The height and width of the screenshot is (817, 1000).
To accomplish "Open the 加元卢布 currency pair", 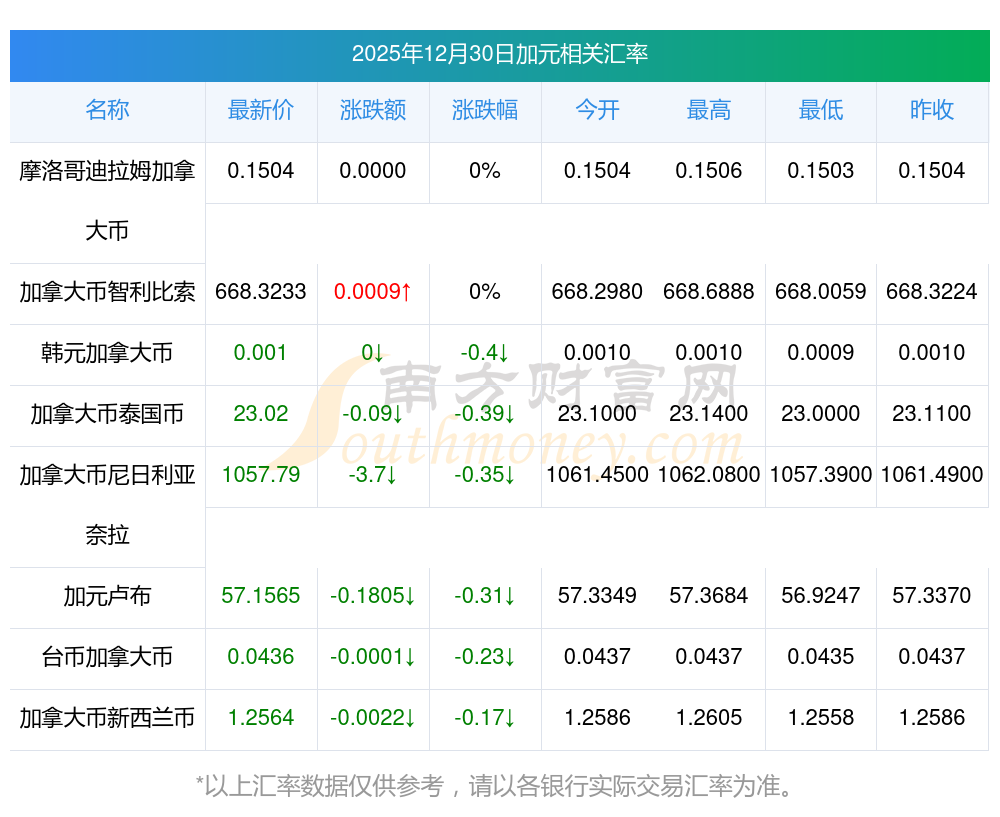I will 107,597.
